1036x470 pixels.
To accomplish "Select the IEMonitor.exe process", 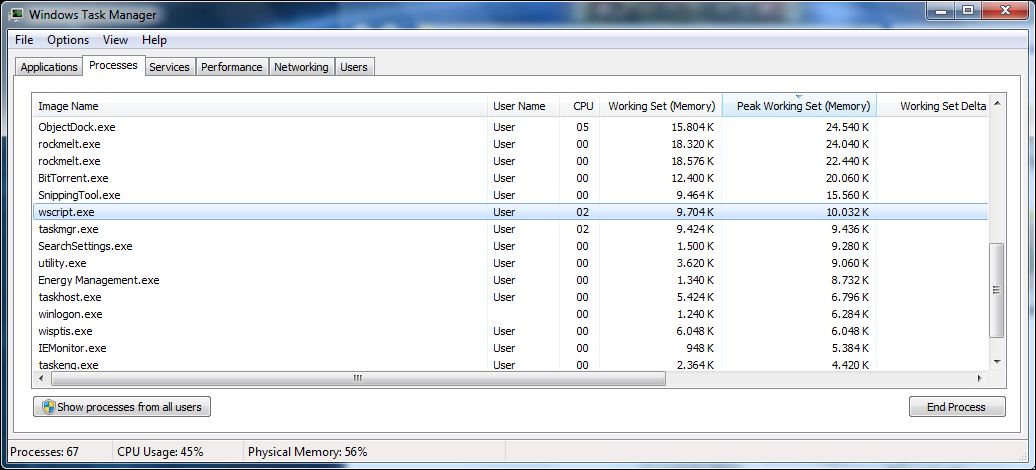I will 510,348.
